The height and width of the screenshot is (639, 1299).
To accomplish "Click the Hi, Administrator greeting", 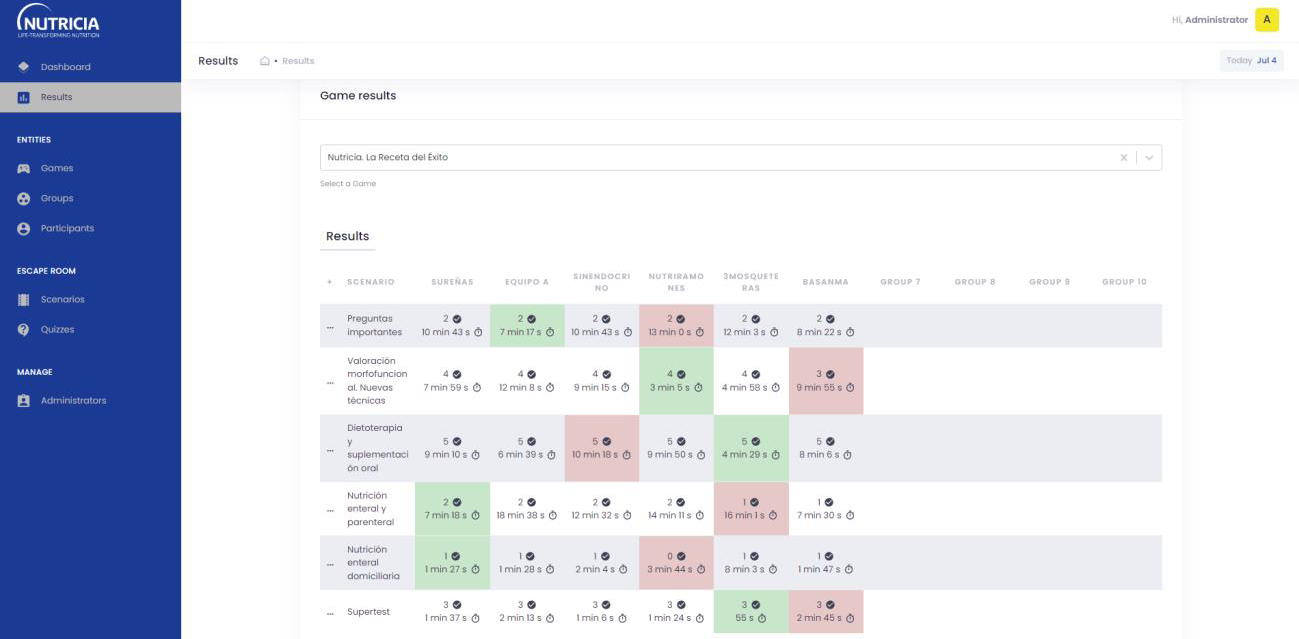I will click(1210, 20).
